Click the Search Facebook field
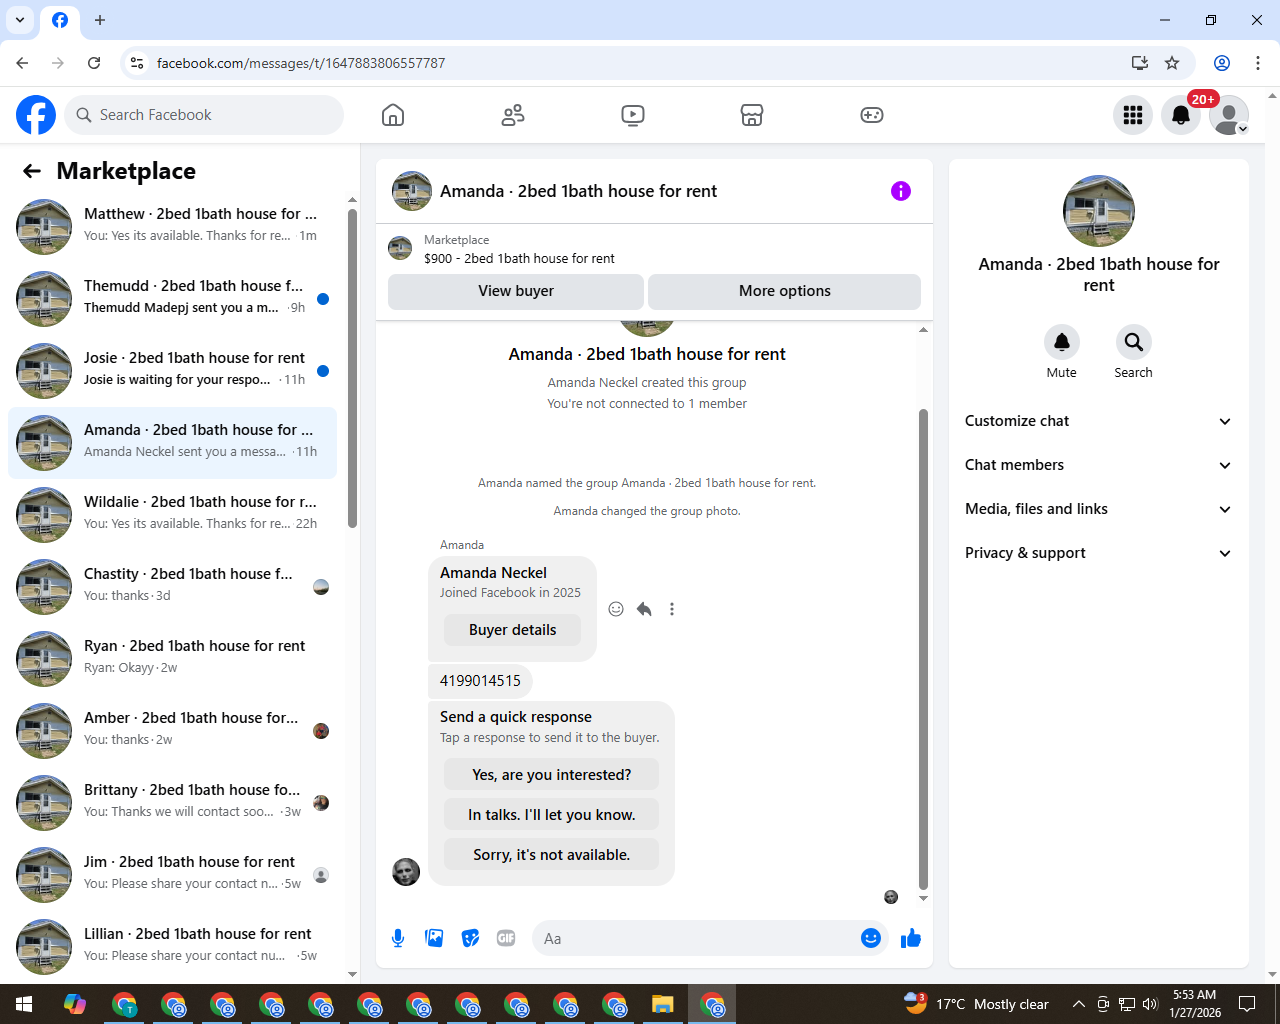The height and width of the screenshot is (1024, 1280). tap(204, 115)
